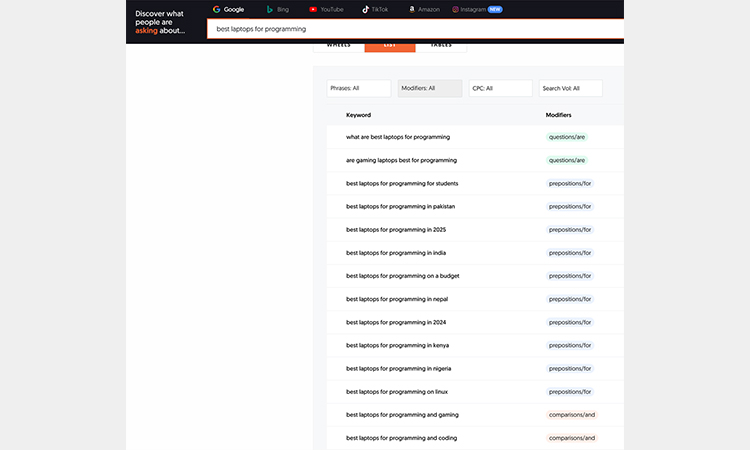750x450 pixels.
Task: Choose the YouTube source icon
Action: pyautogui.click(x=313, y=9)
